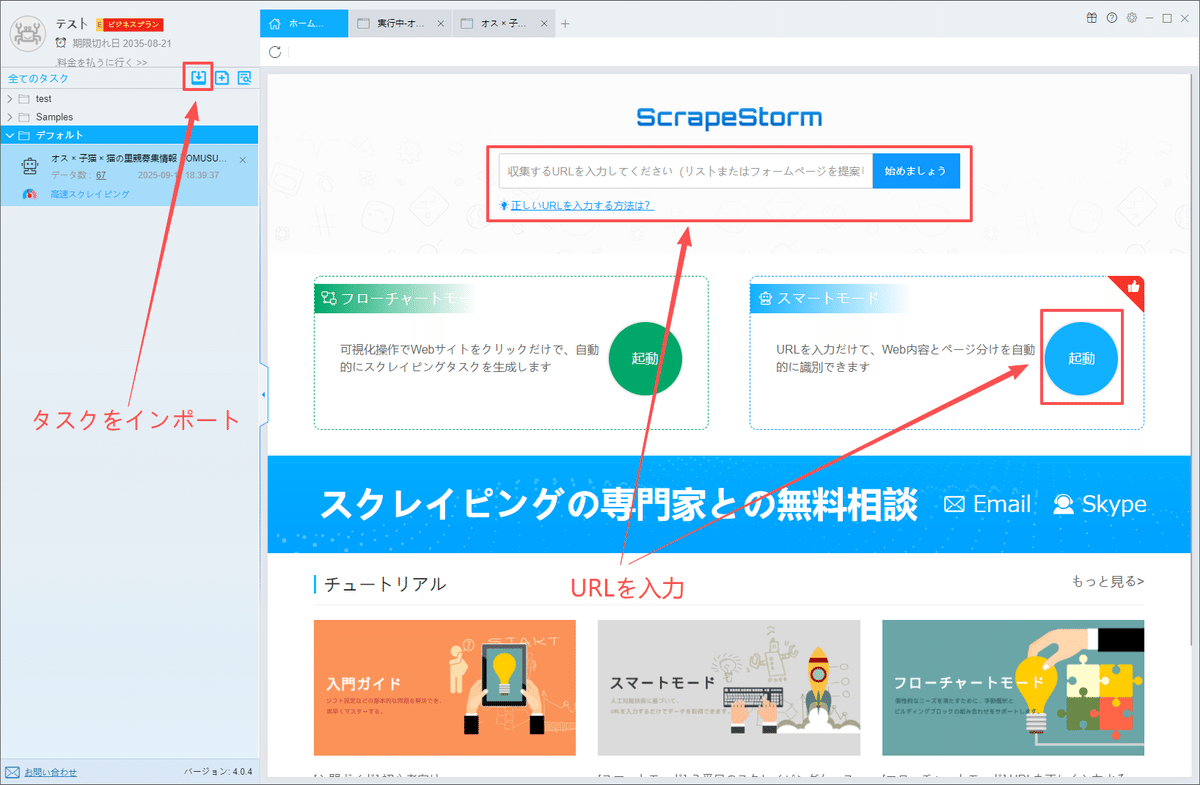Switch to the オス×子 tab
Viewport: 1200px width, 785px height.
pyautogui.click(x=503, y=24)
